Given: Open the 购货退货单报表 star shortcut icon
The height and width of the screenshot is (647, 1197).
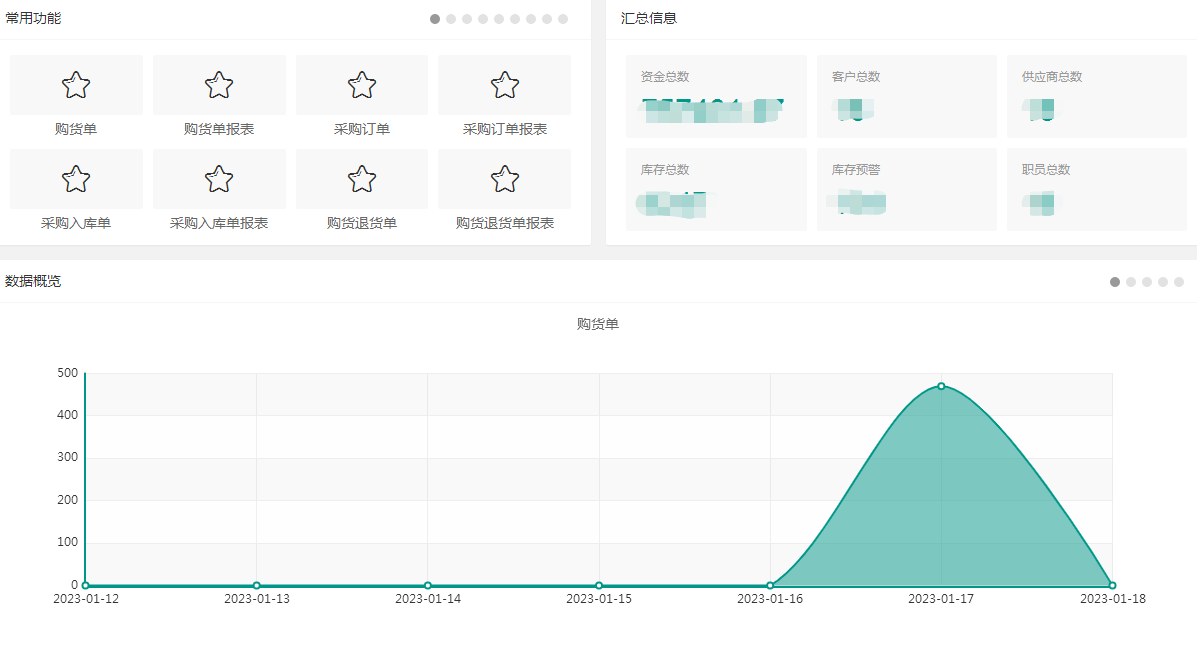Looking at the screenshot, I should click(x=505, y=179).
